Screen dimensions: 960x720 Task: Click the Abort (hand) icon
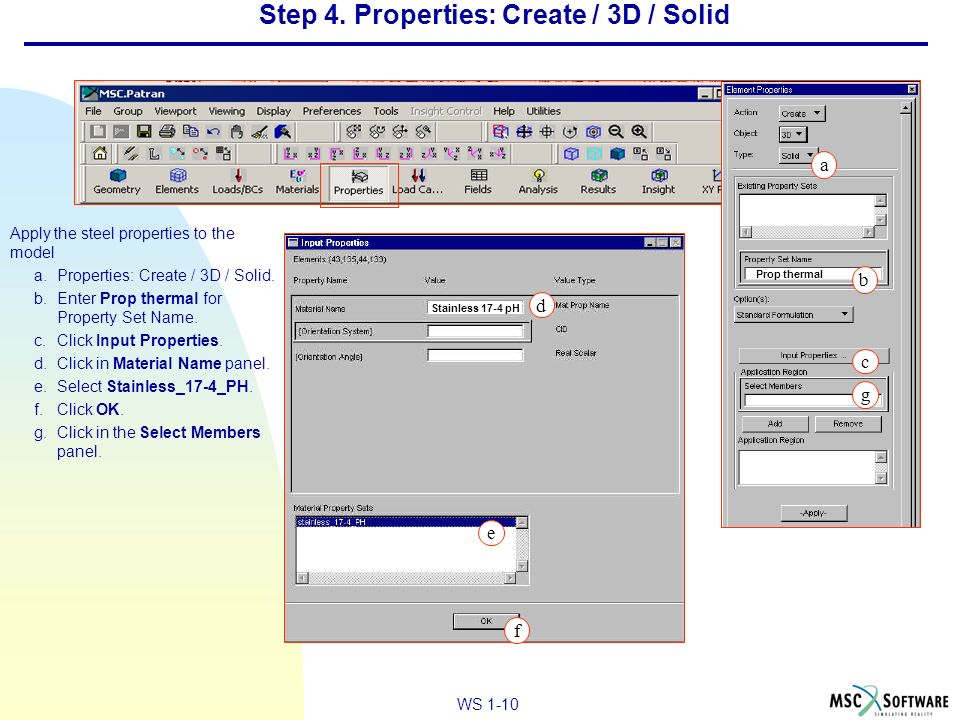point(236,131)
